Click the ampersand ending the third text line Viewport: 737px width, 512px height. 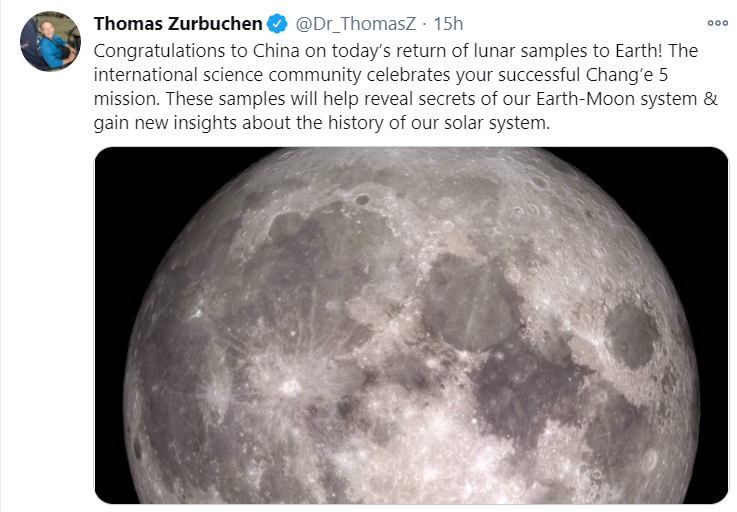(711, 99)
